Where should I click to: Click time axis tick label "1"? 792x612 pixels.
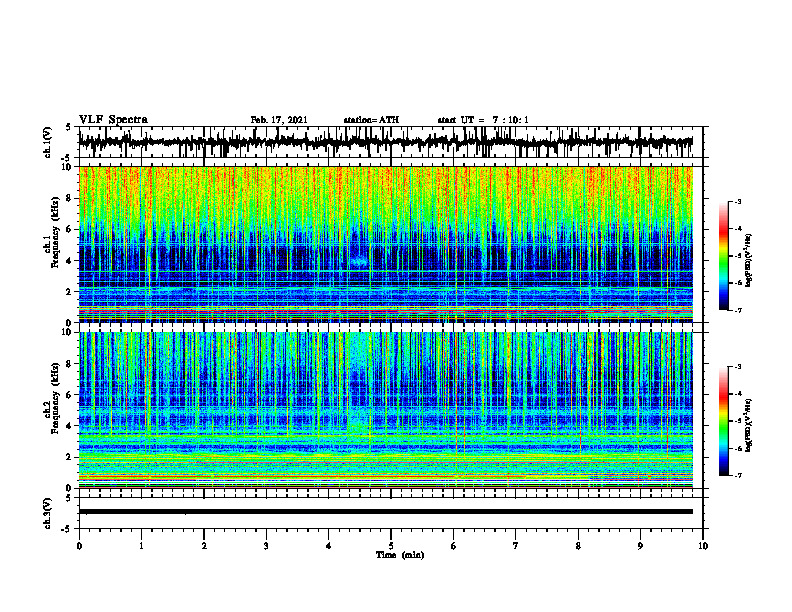[x=141, y=546]
